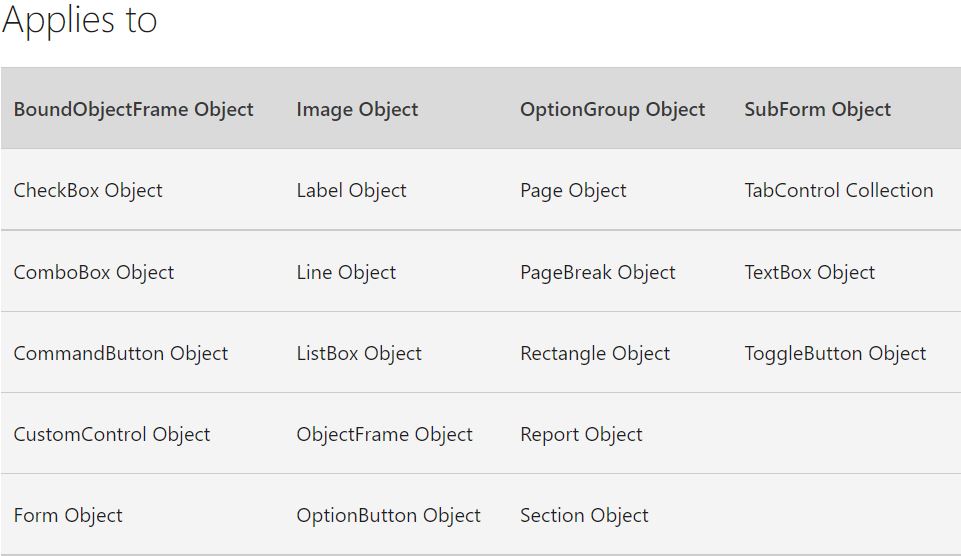The image size is (961, 556).
Task: Open the PageBreak Object entry
Action: pyautogui.click(x=597, y=272)
